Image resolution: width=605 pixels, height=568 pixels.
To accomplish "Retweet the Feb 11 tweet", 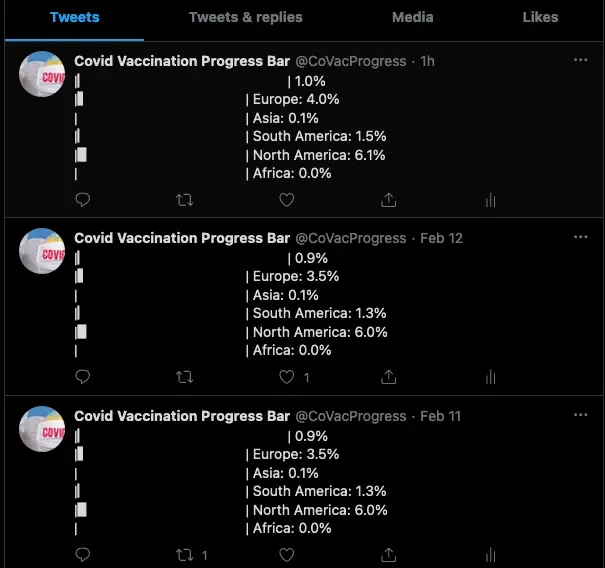I will coord(184,555).
